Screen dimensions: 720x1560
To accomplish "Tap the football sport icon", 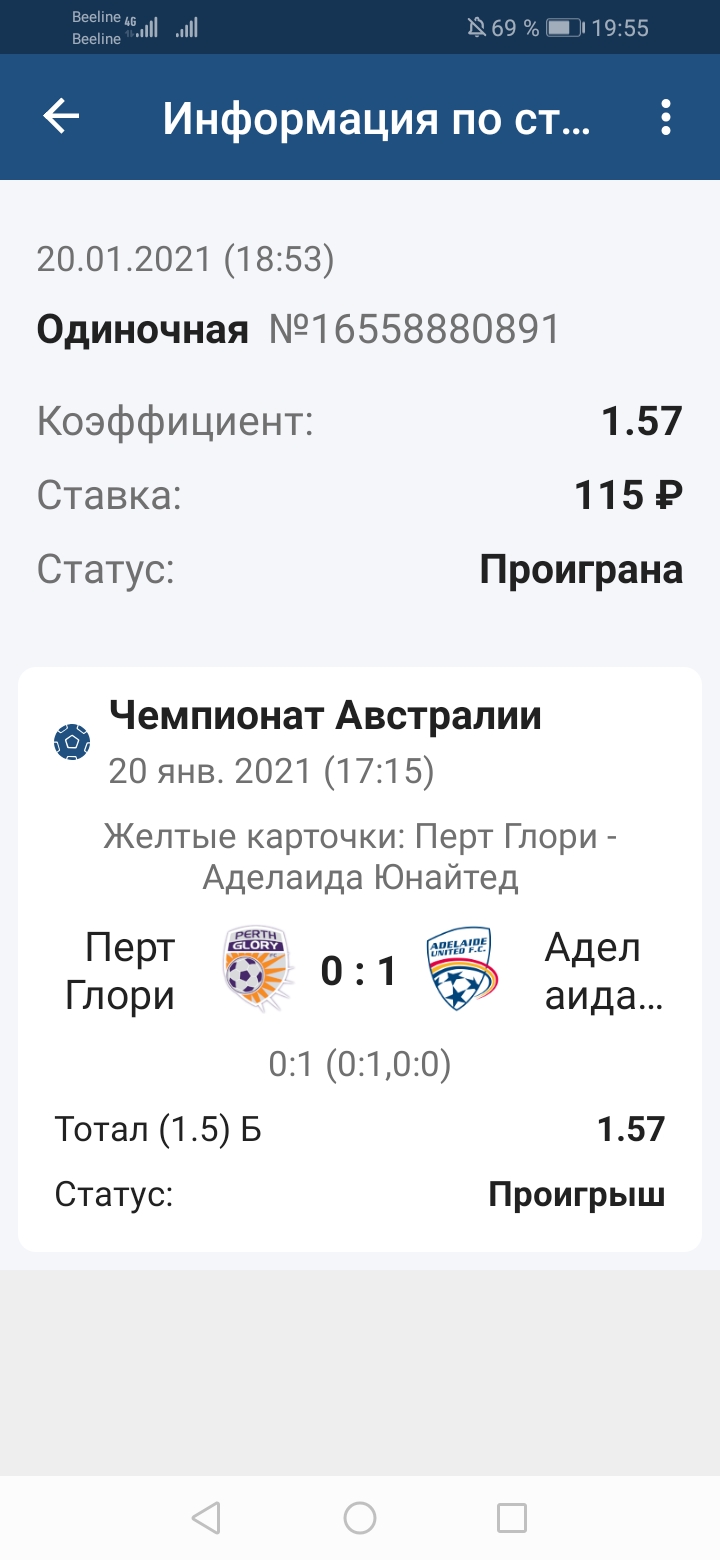I will click(x=72, y=742).
